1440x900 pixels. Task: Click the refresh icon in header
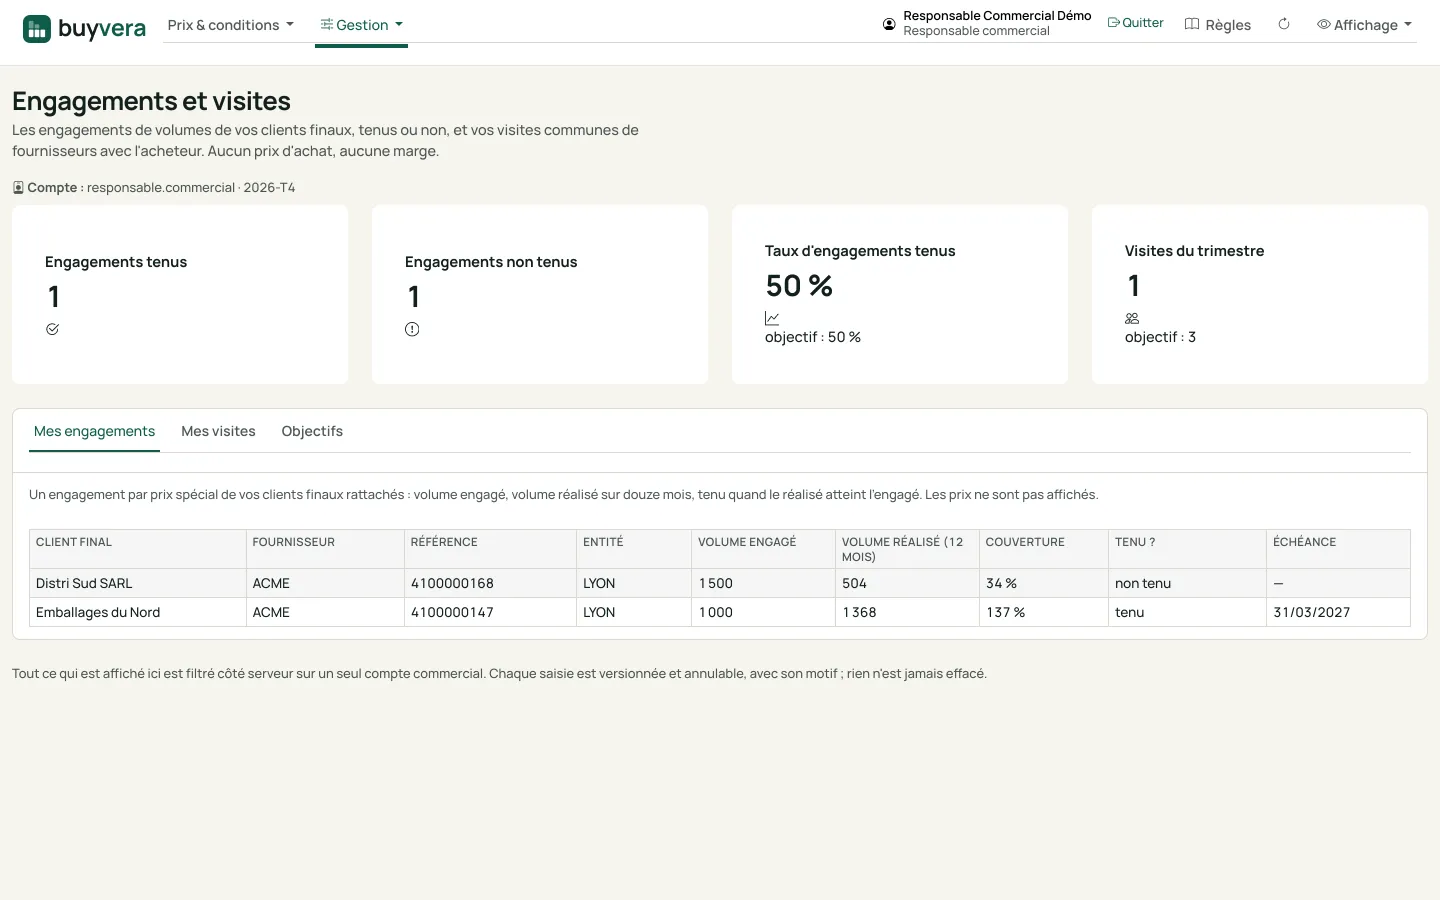click(x=1284, y=24)
